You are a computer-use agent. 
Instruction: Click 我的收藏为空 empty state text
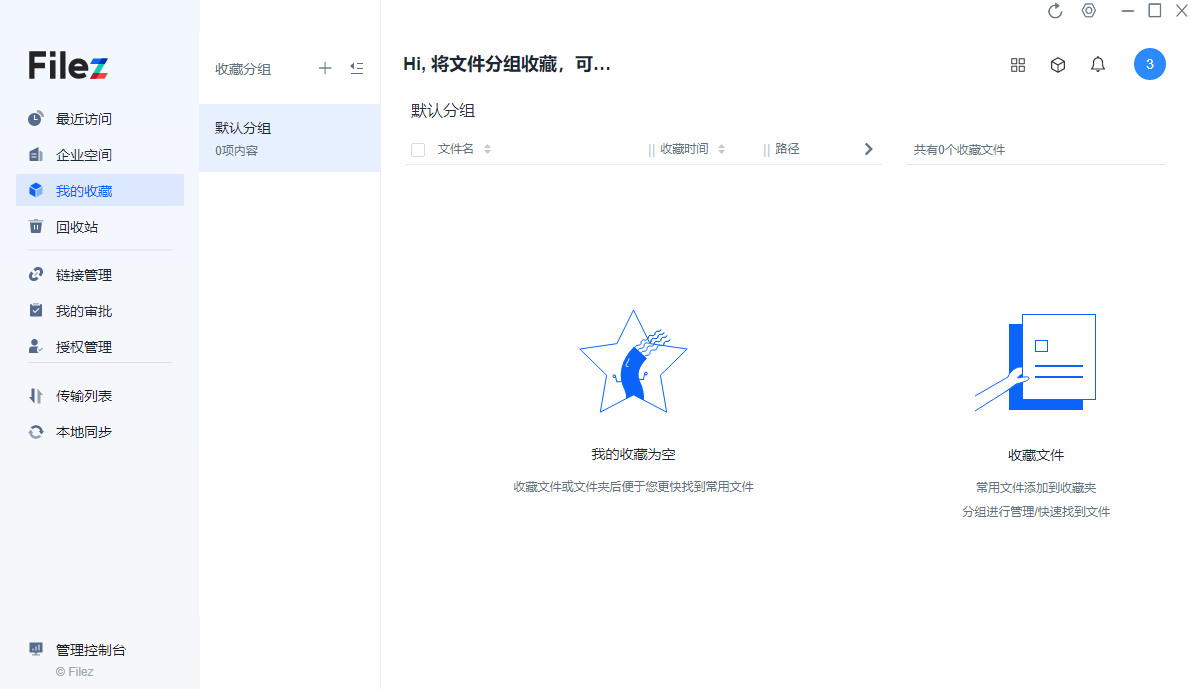coord(633,455)
